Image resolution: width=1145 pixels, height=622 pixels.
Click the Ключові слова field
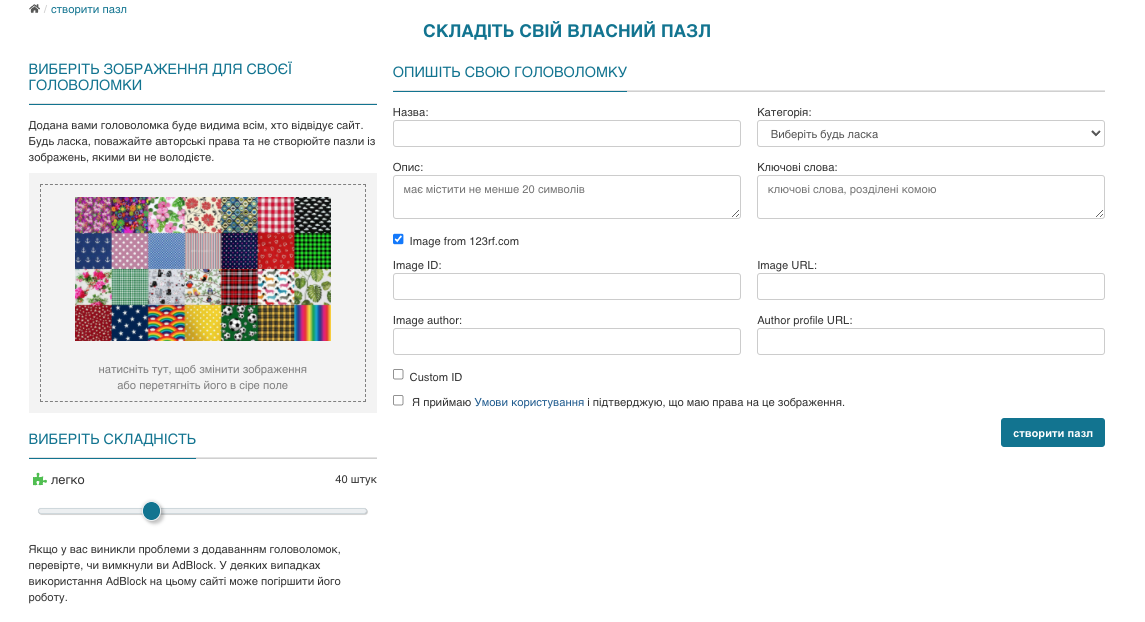930,196
